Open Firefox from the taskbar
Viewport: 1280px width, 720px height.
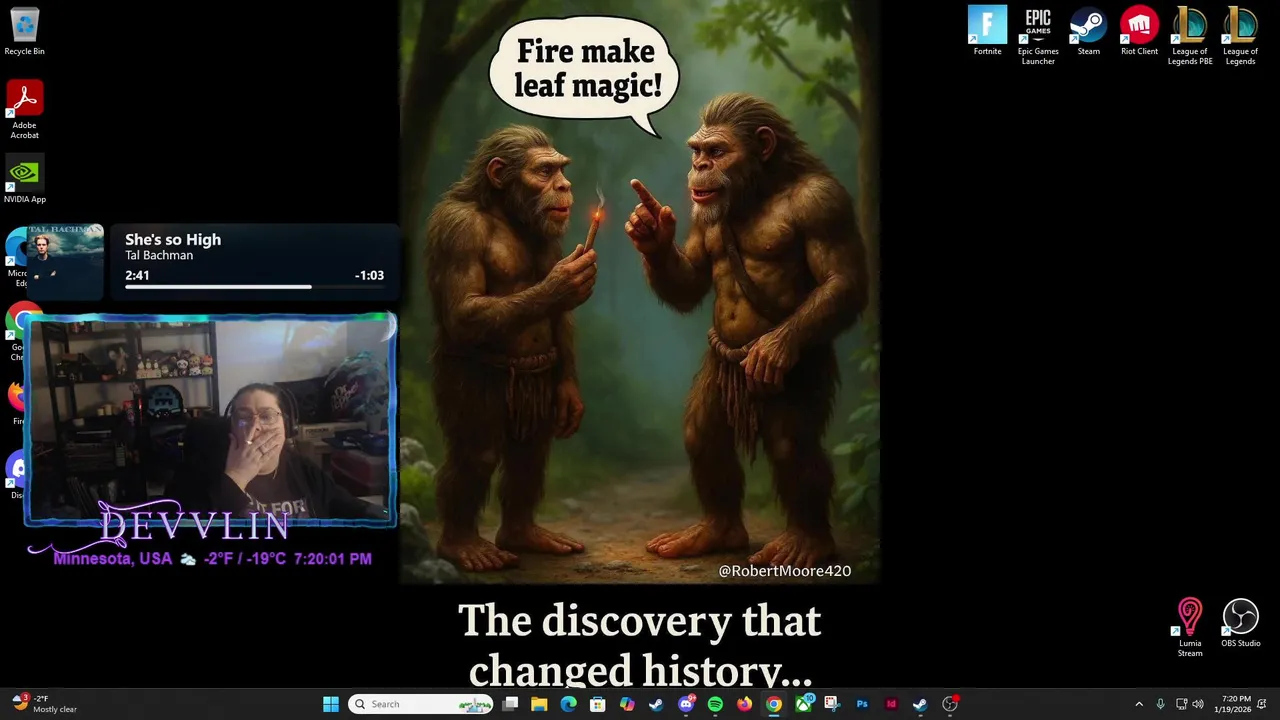click(x=744, y=704)
